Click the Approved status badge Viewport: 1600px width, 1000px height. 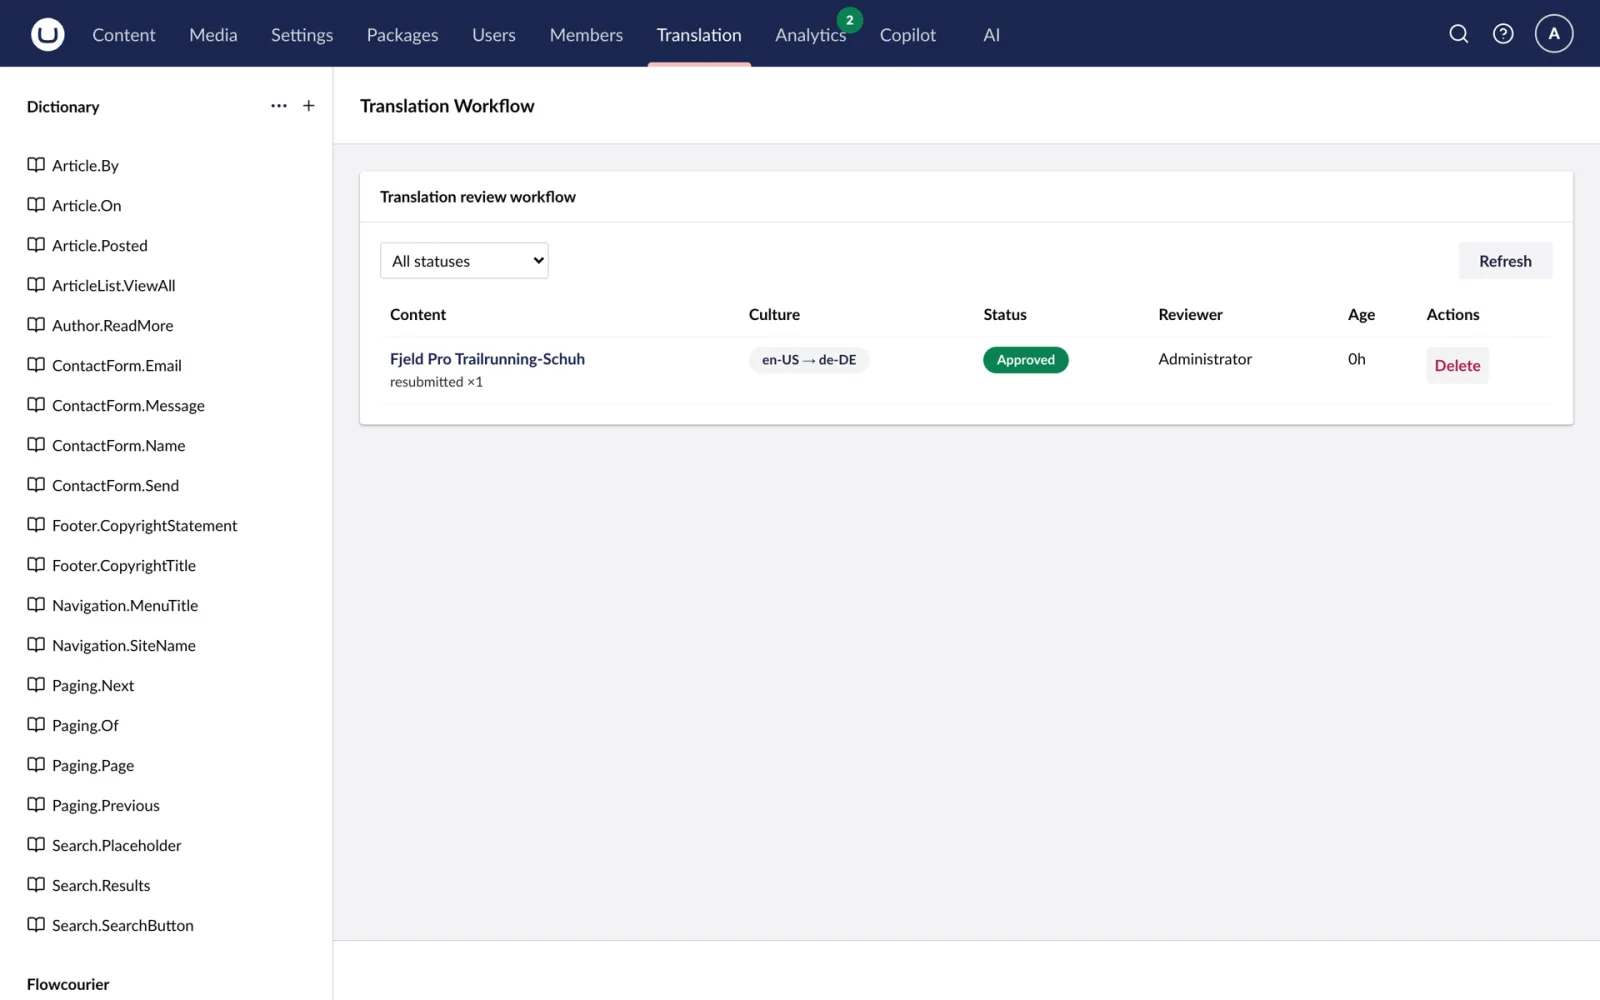(x=1025, y=360)
